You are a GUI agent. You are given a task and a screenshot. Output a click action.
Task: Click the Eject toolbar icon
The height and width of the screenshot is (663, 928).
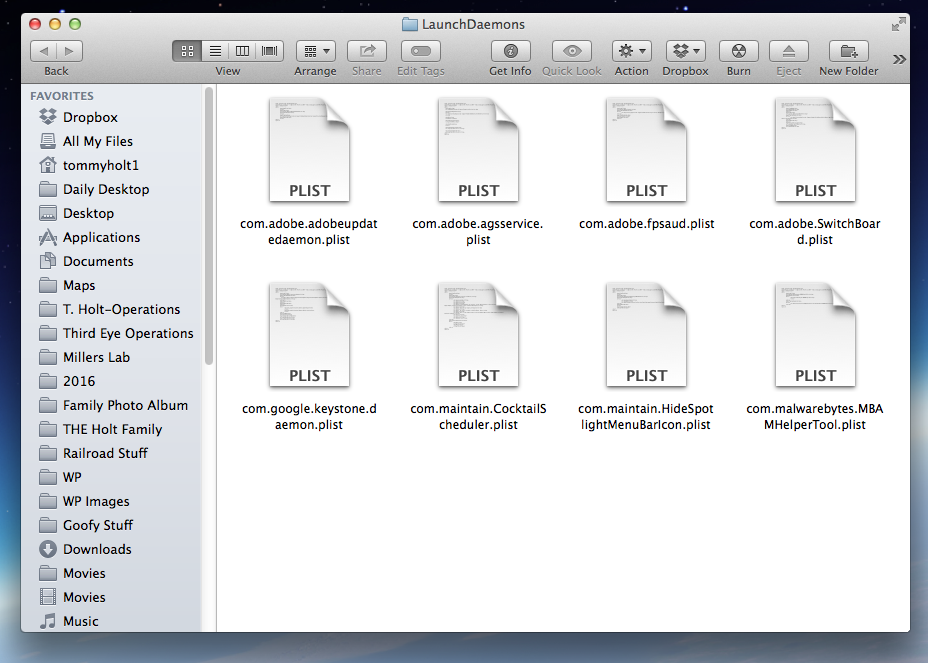[788, 51]
